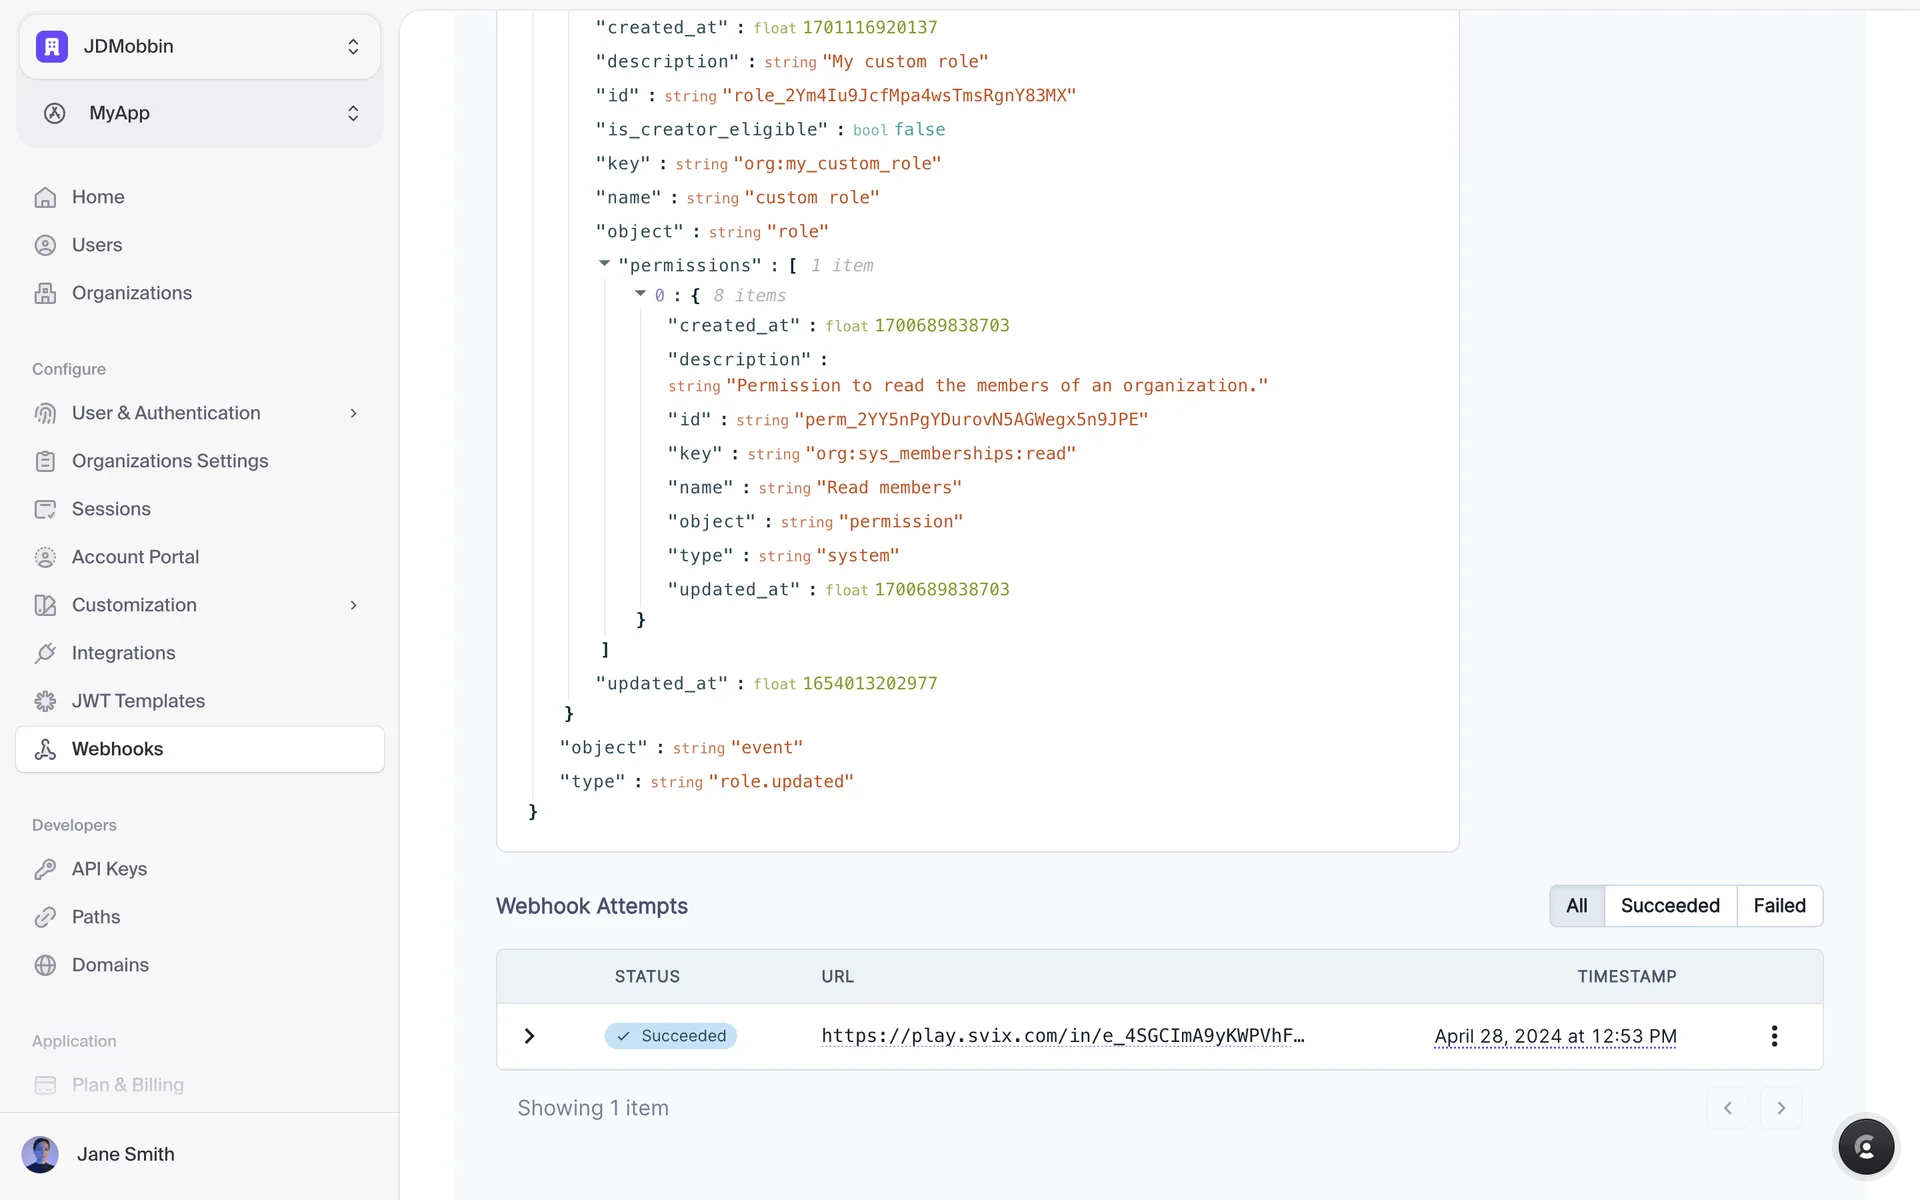The height and width of the screenshot is (1200, 1920).
Task: Click the Organizations building icon
Action: [x=45, y=293]
